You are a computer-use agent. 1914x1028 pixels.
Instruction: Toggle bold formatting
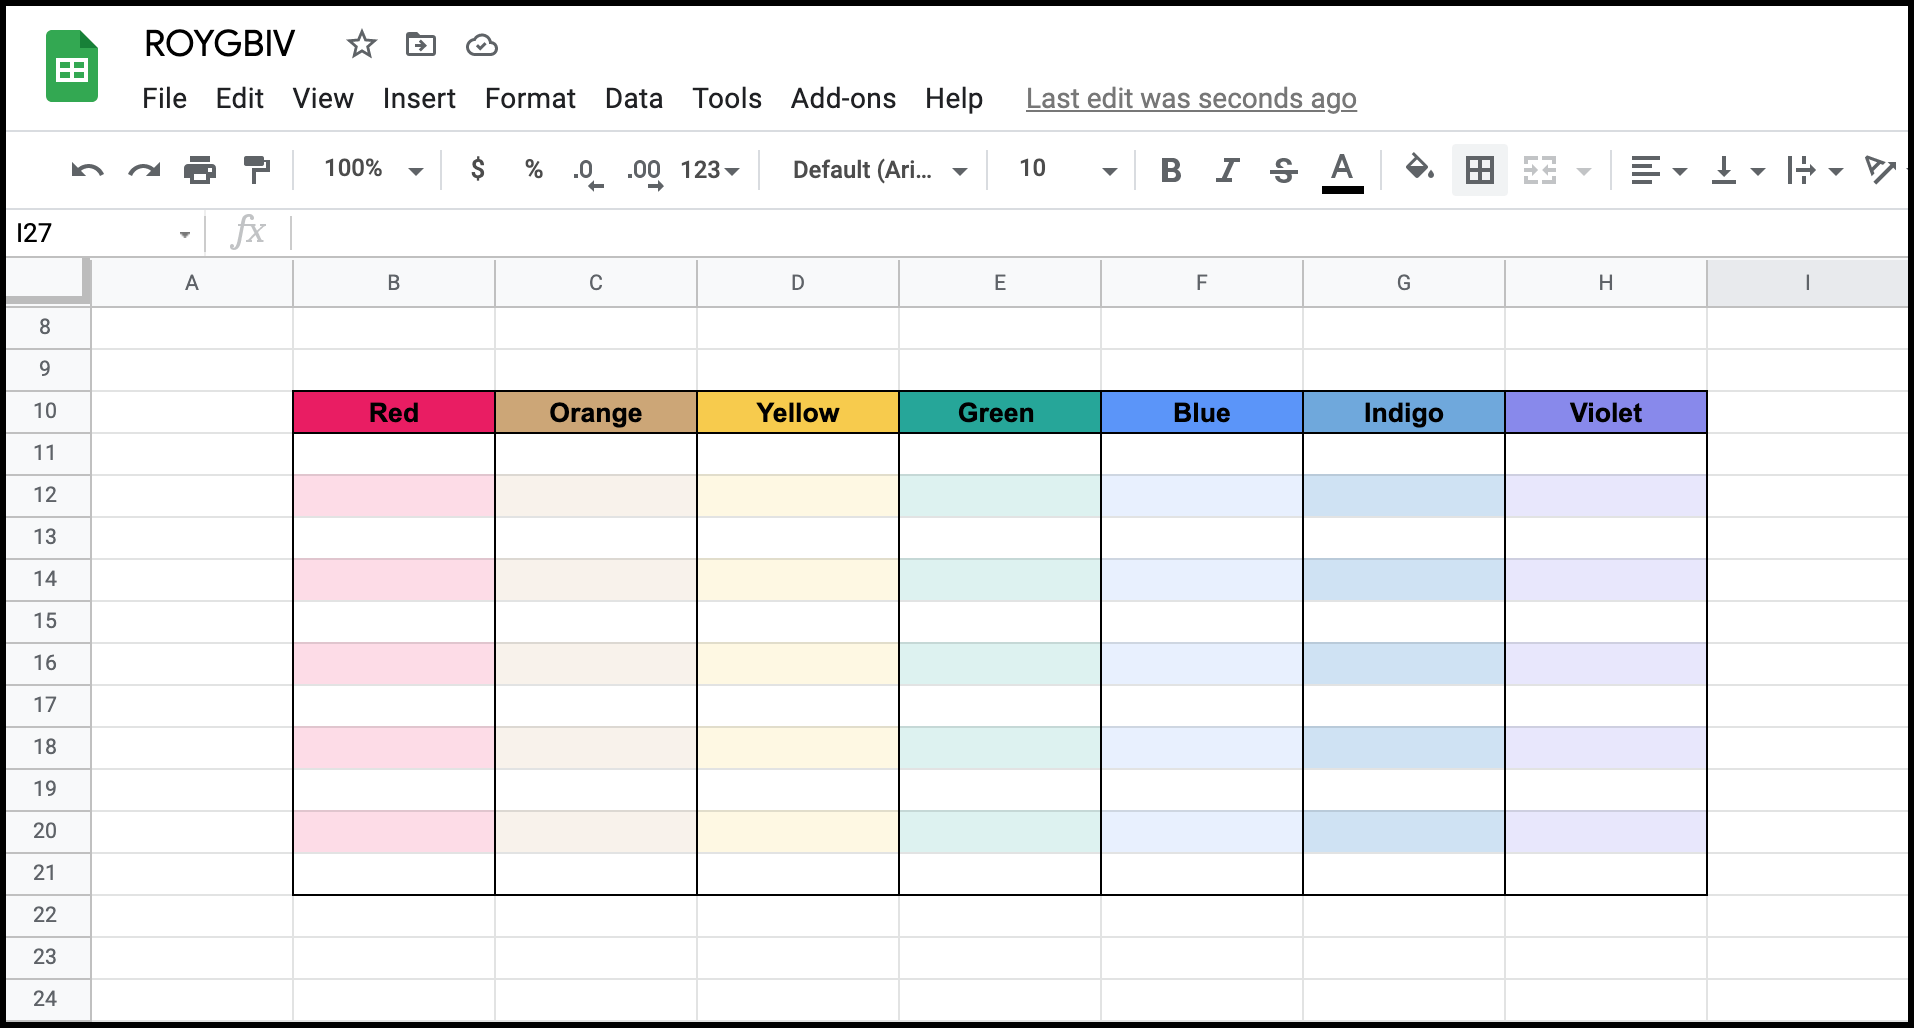(1170, 170)
